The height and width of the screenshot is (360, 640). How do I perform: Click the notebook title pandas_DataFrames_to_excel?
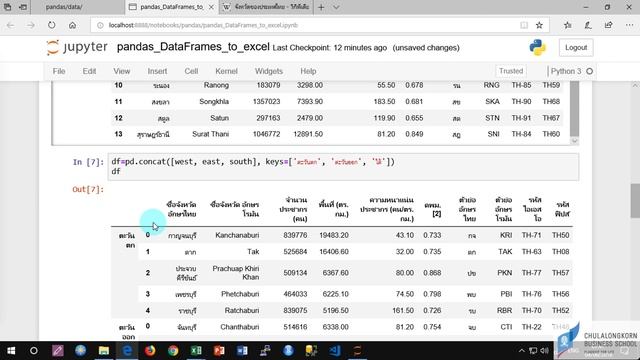coord(193,47)
